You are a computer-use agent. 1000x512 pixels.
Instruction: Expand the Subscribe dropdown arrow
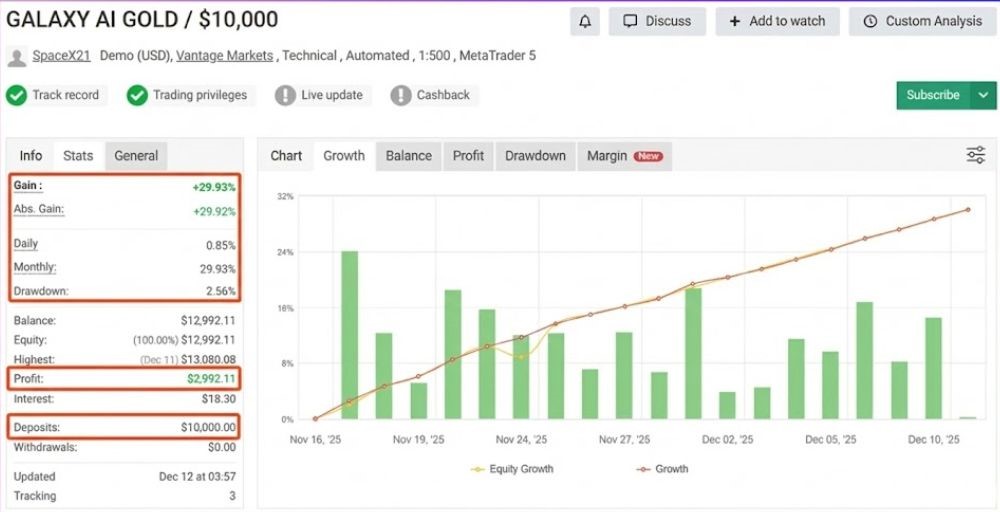983,96
